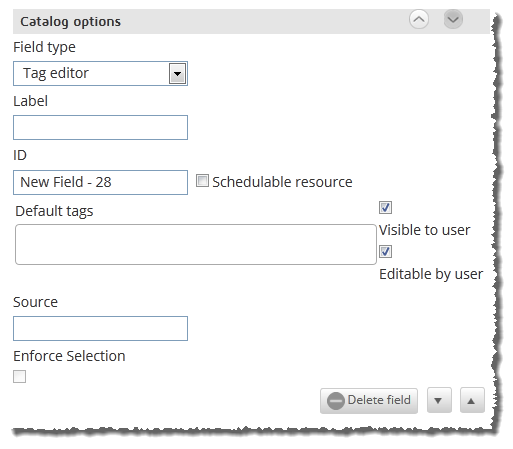The height and width of the screenshot is (449, 513).
Task: Collapse panel with the up chevron circle icon
Action: (419, 19)
